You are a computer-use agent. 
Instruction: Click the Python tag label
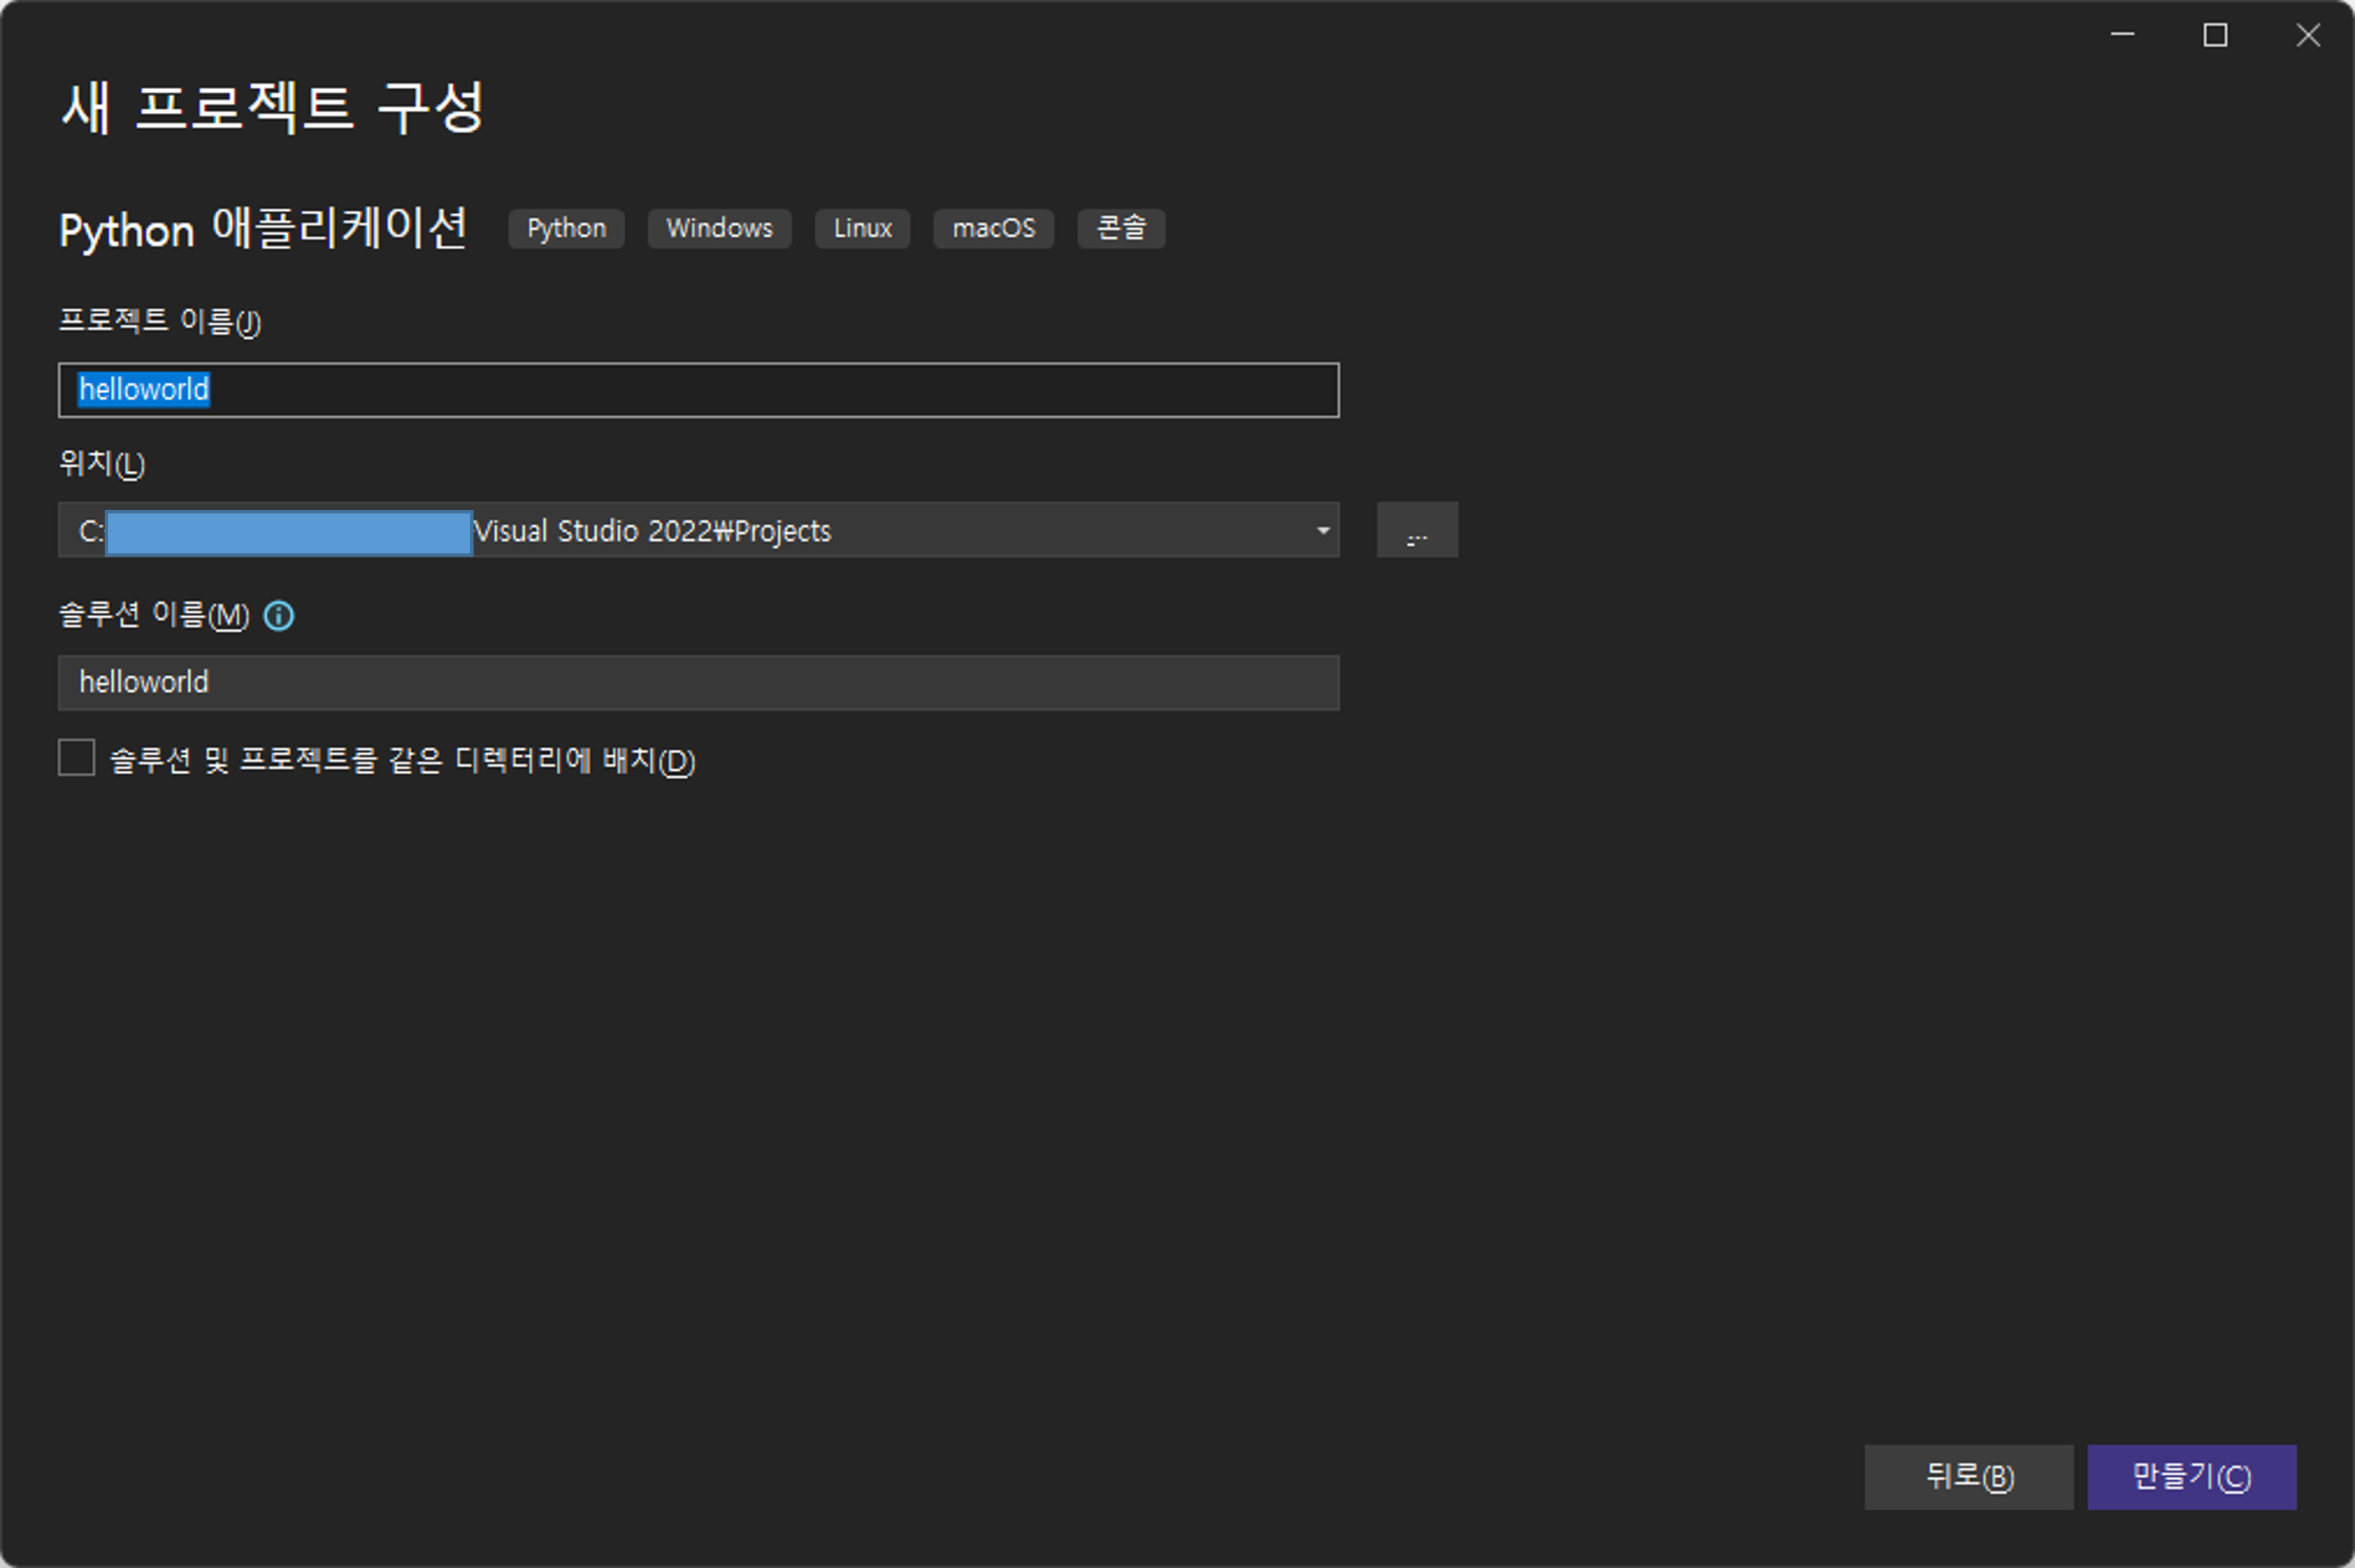tap(566, 228)
